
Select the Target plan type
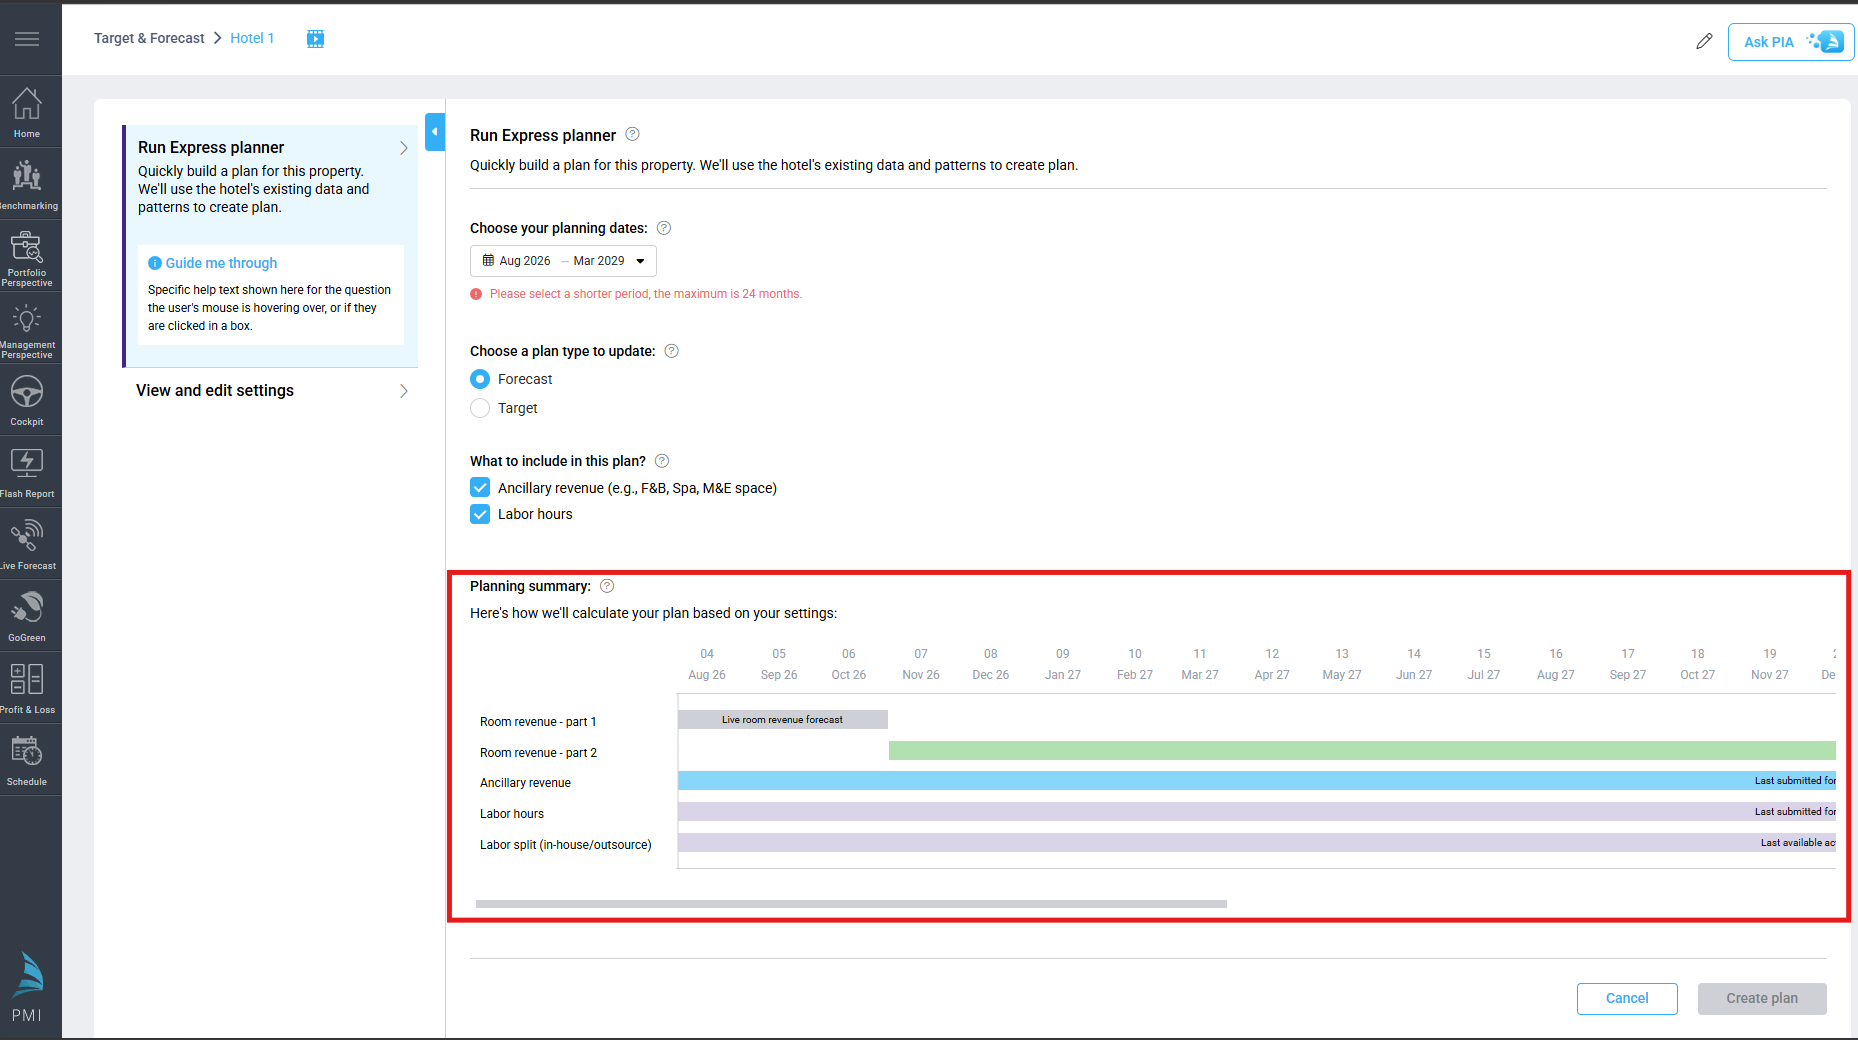click(x=480, y=408)
